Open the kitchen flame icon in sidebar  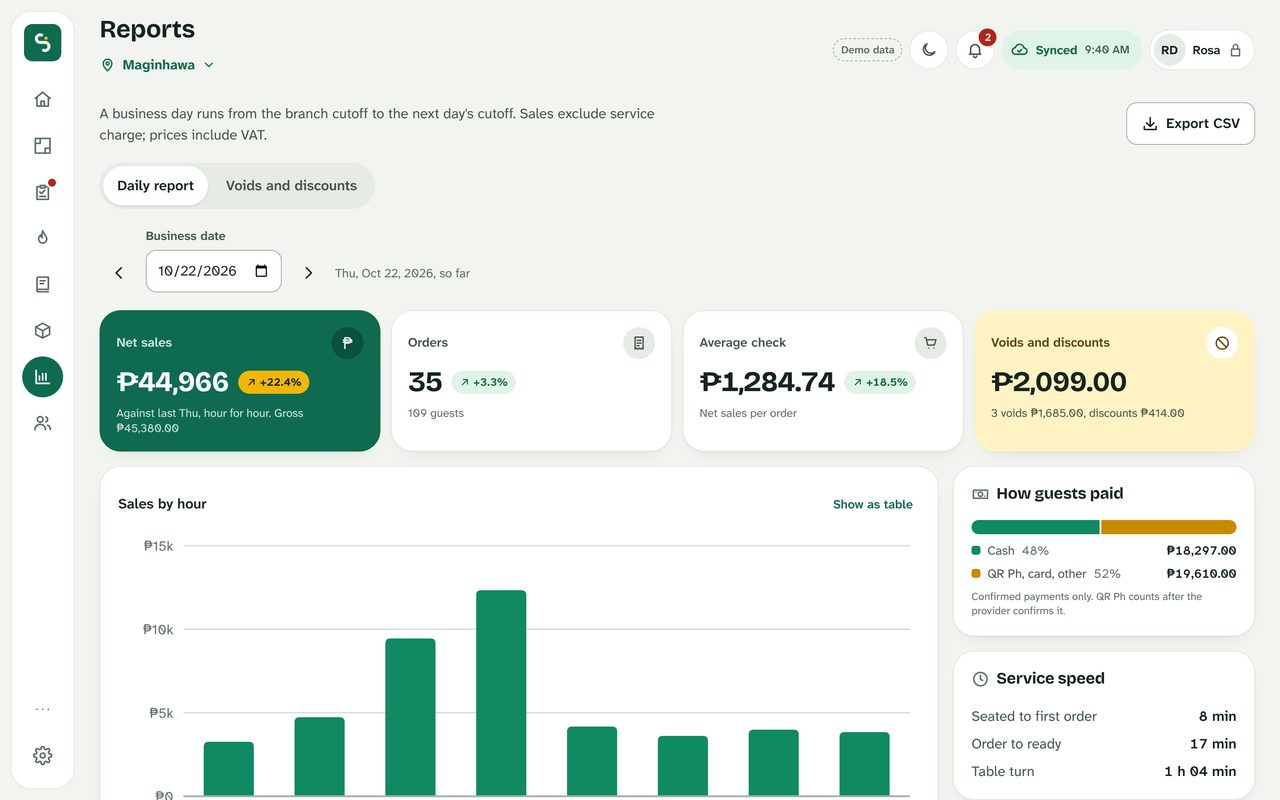(x=42, y=238)
